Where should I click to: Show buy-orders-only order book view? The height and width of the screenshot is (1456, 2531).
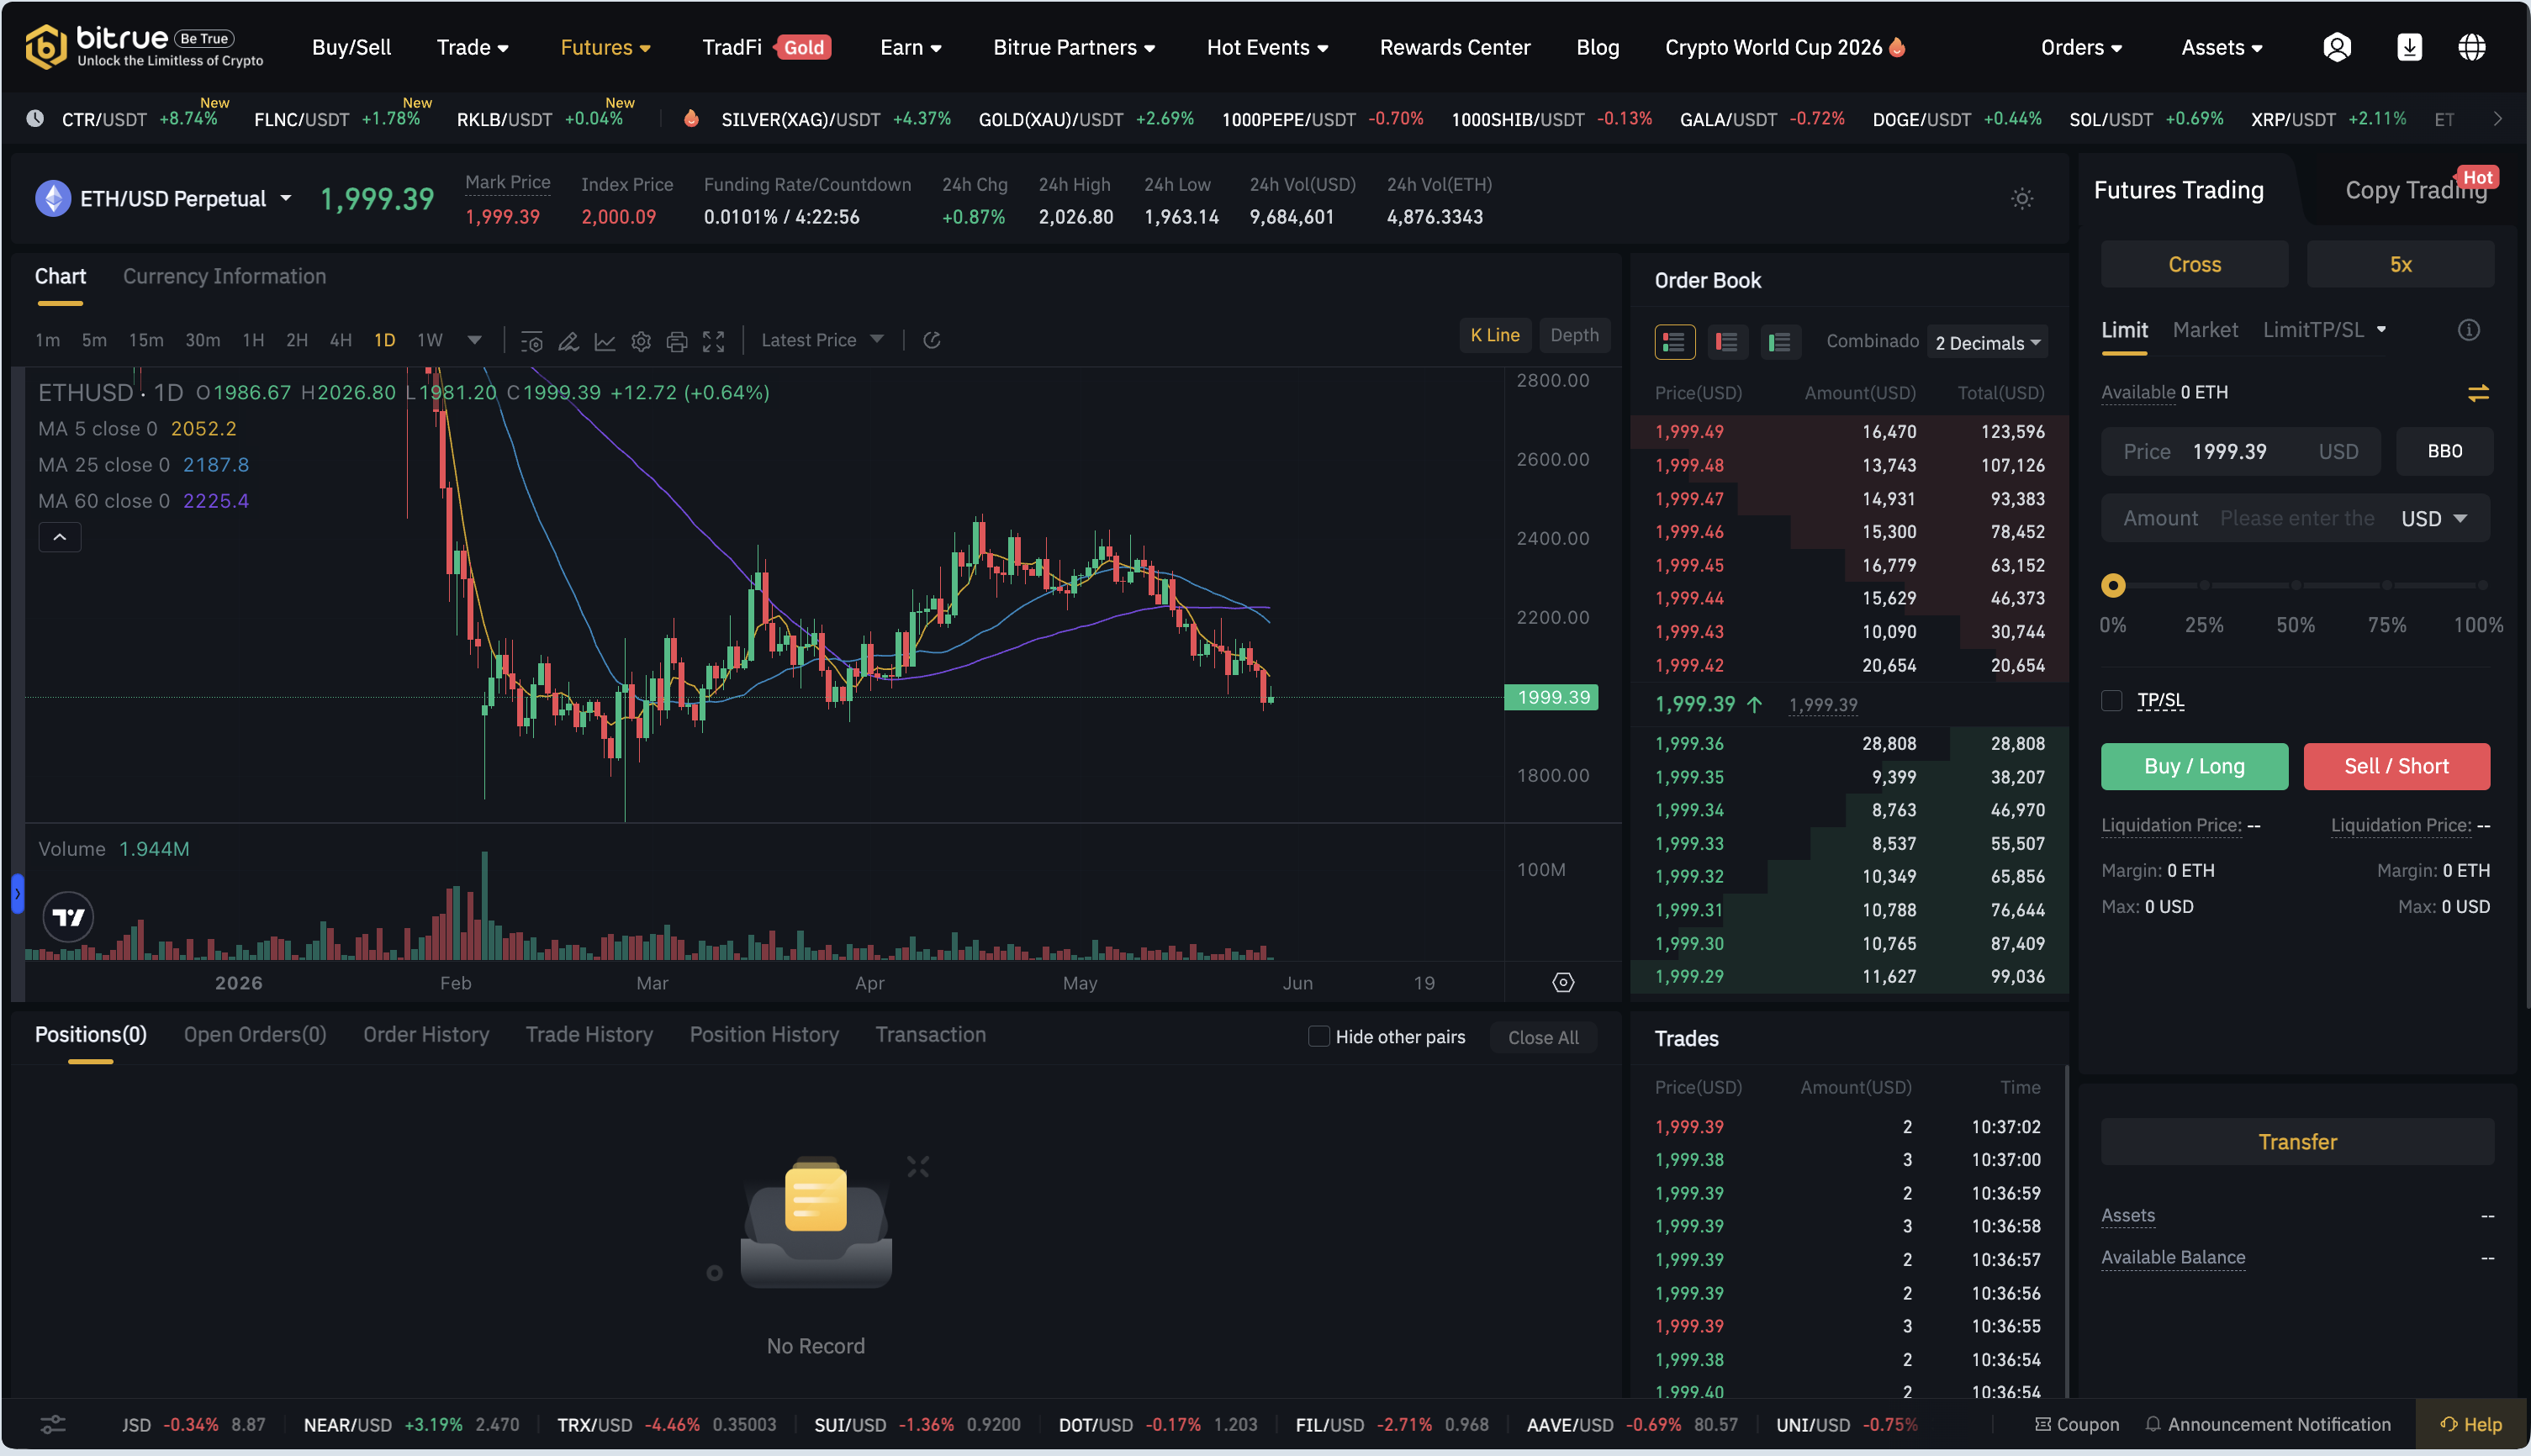point(1779,342)
